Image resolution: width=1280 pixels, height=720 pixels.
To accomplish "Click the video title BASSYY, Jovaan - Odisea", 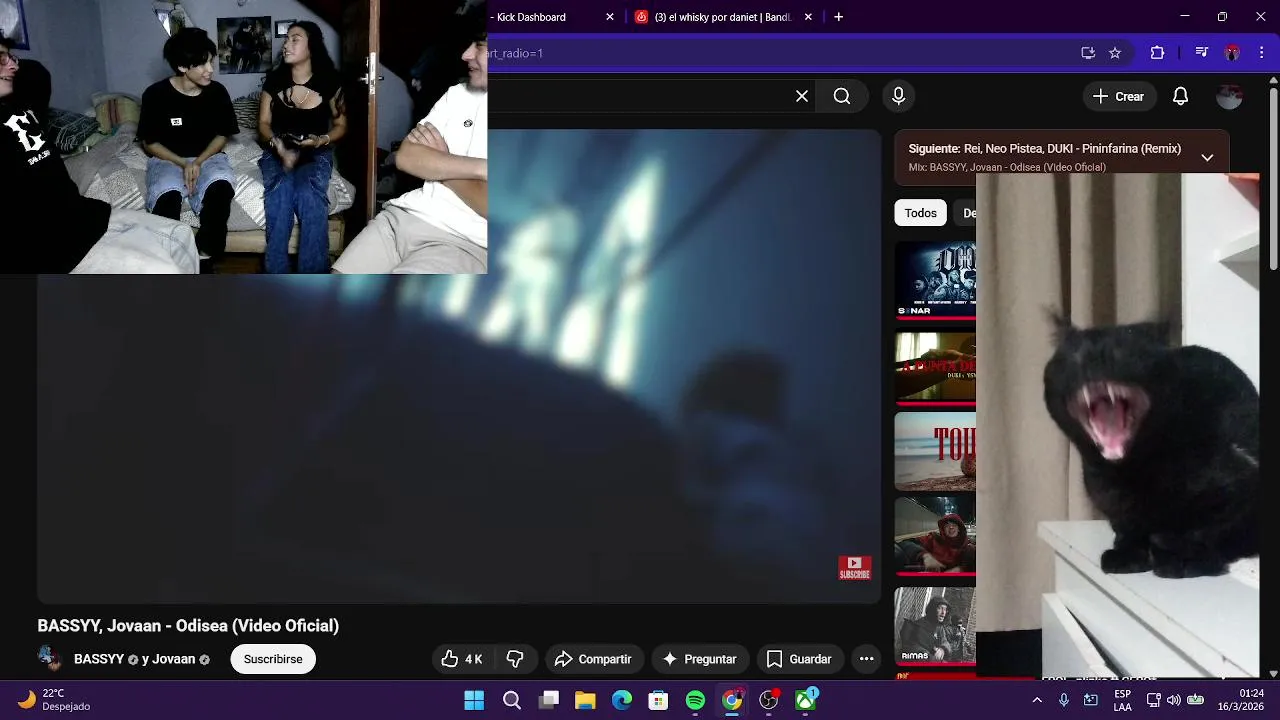I will (x=188, y=626).
